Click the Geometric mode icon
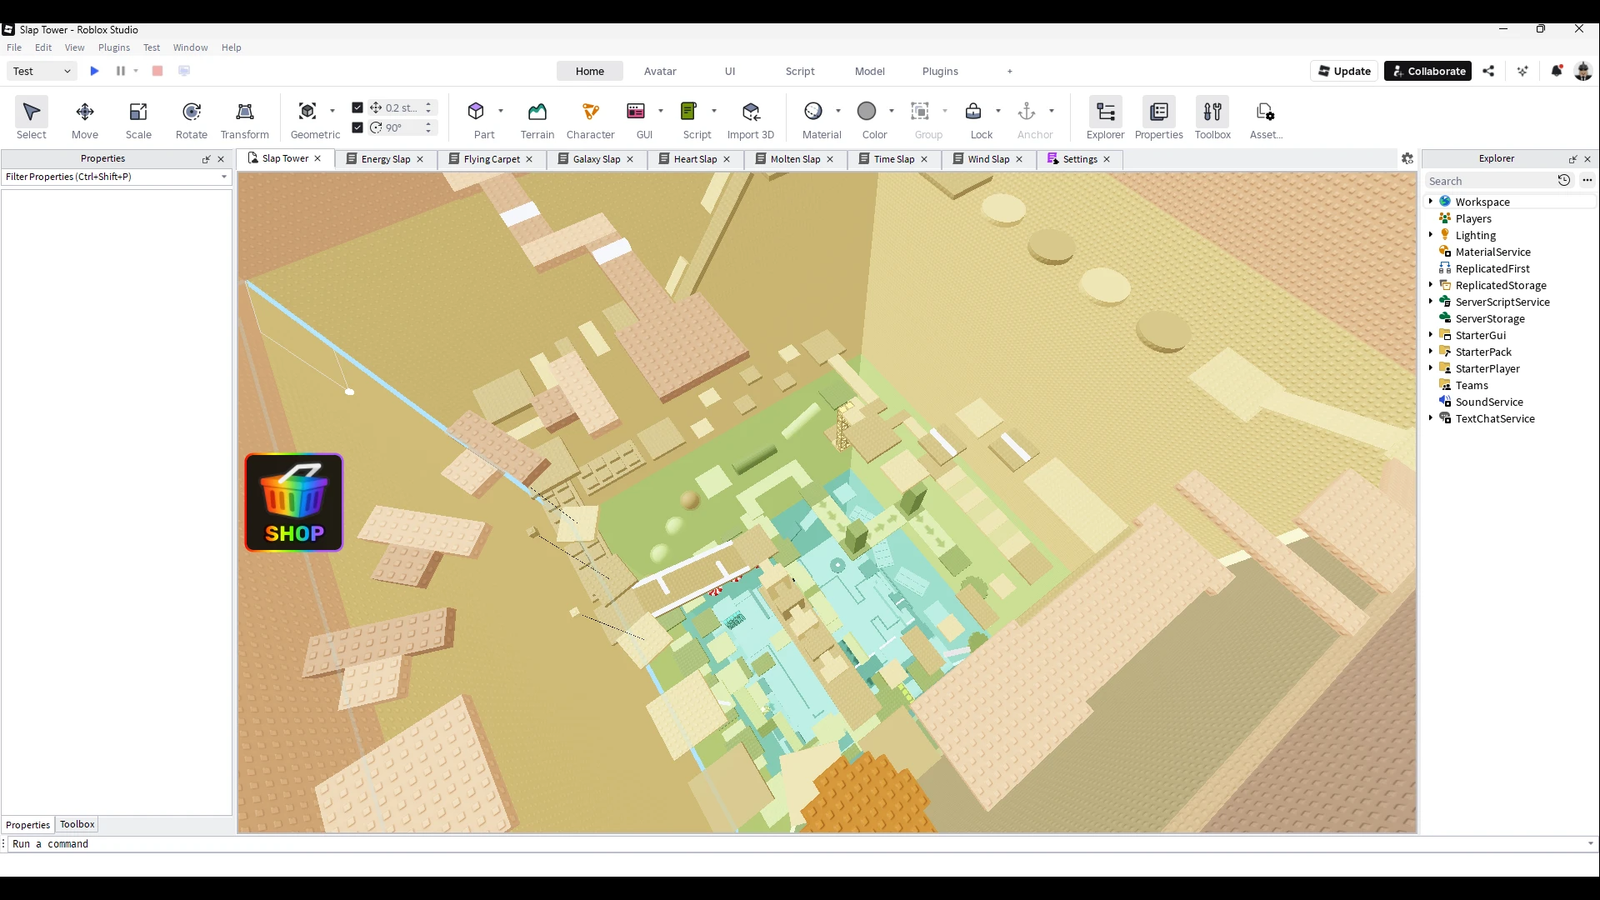This screenshot has height=900, width=1600. coord(308,112)
